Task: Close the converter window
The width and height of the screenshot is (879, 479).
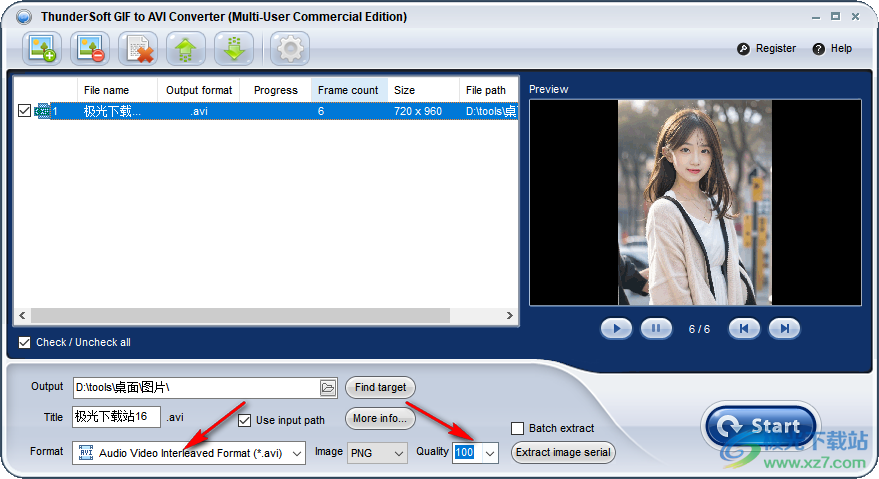Action: click(855, 17)
